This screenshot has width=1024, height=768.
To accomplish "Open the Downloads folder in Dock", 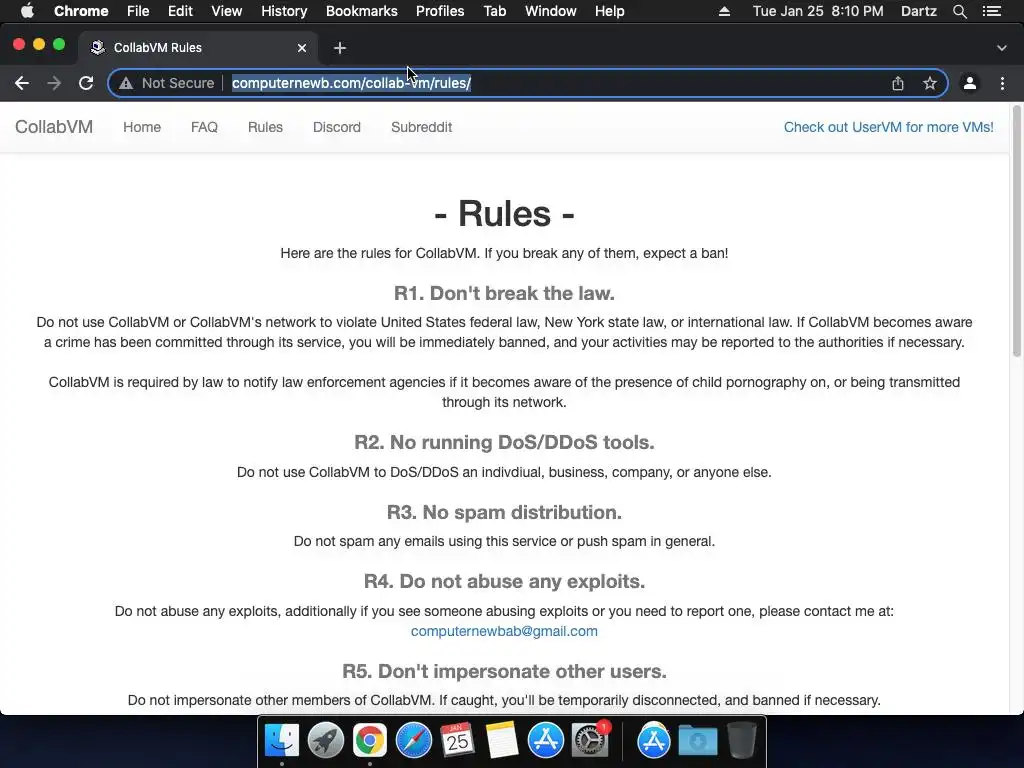I will point(697,741).
